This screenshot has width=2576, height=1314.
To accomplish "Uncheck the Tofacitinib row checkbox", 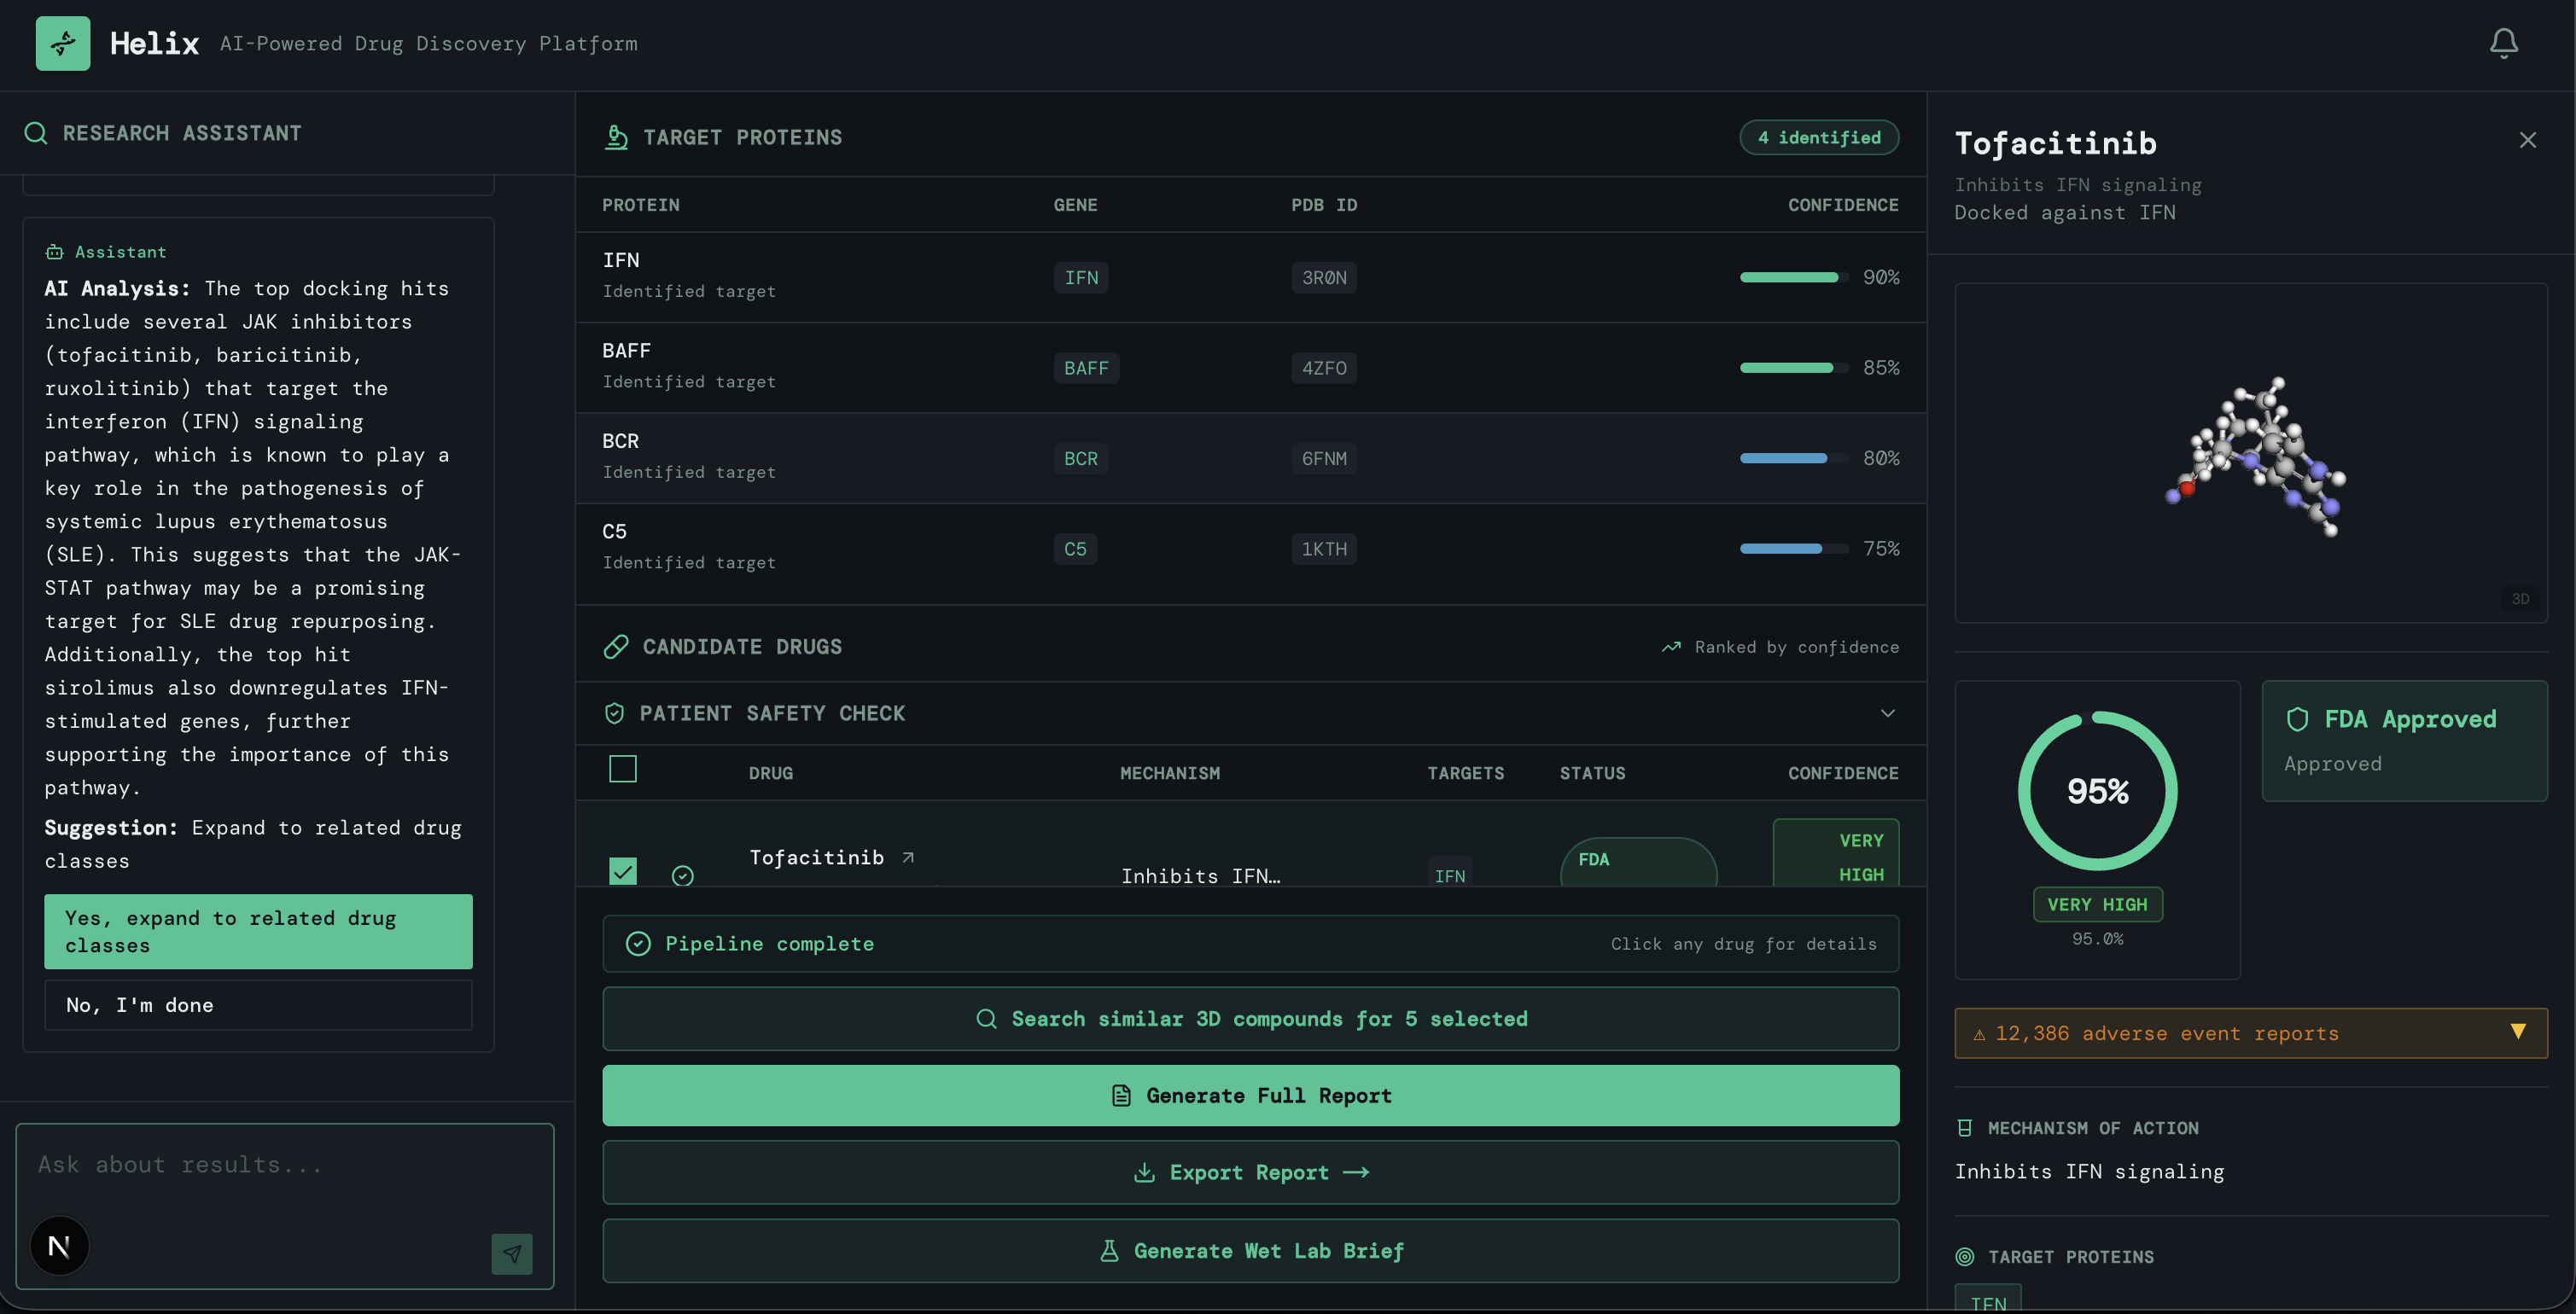I will coord(623,870).
